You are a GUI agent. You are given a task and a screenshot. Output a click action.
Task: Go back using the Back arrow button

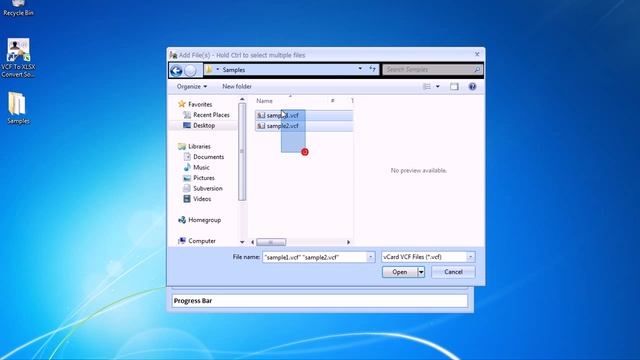pyautogui.click(x=176, y=70)
